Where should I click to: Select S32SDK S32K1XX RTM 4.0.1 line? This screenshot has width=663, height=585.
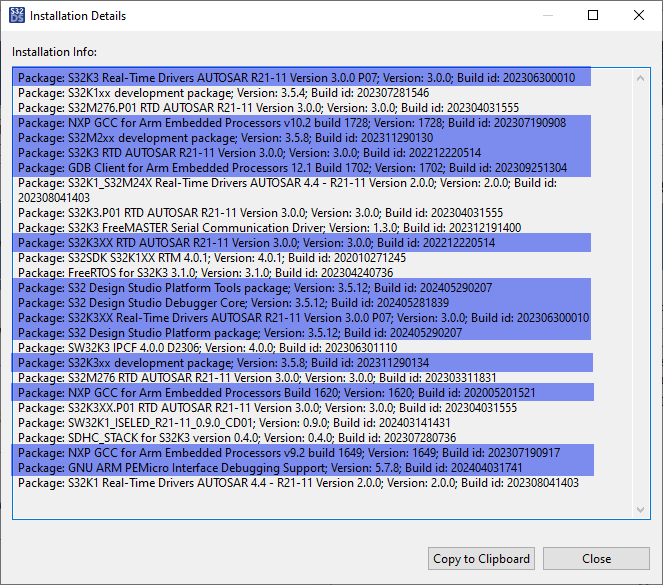click(x=212, y=258)
